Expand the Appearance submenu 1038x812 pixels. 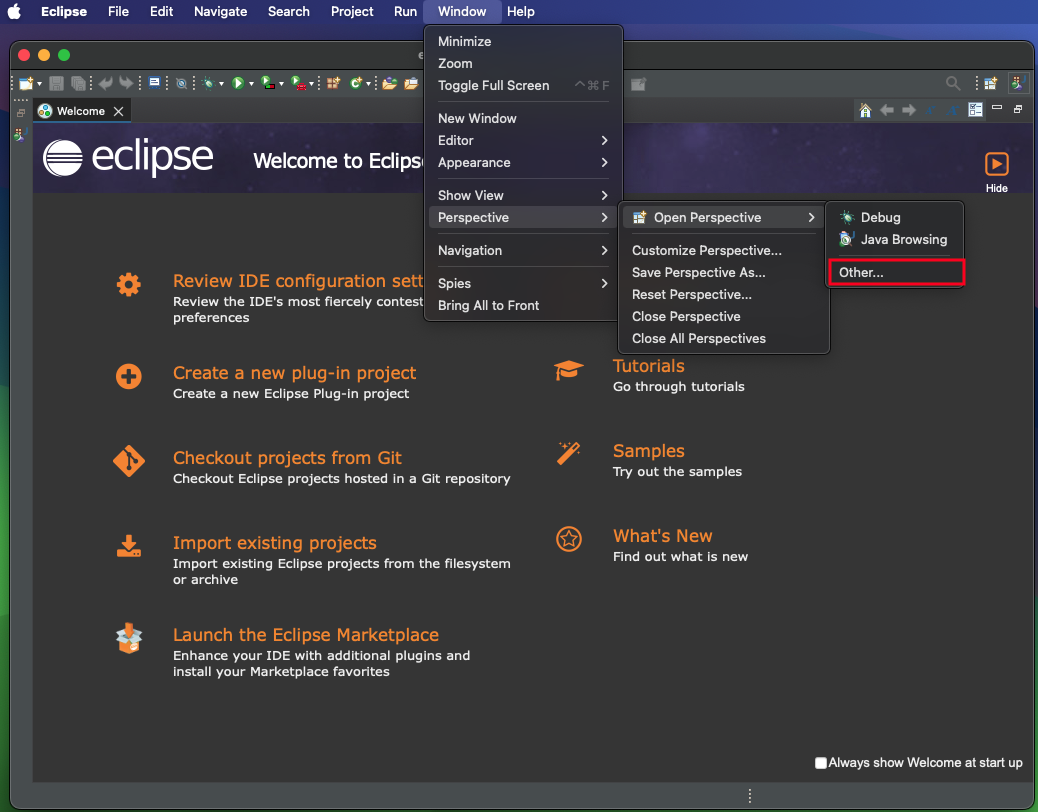pyautogui.click(x=523, y=162)
